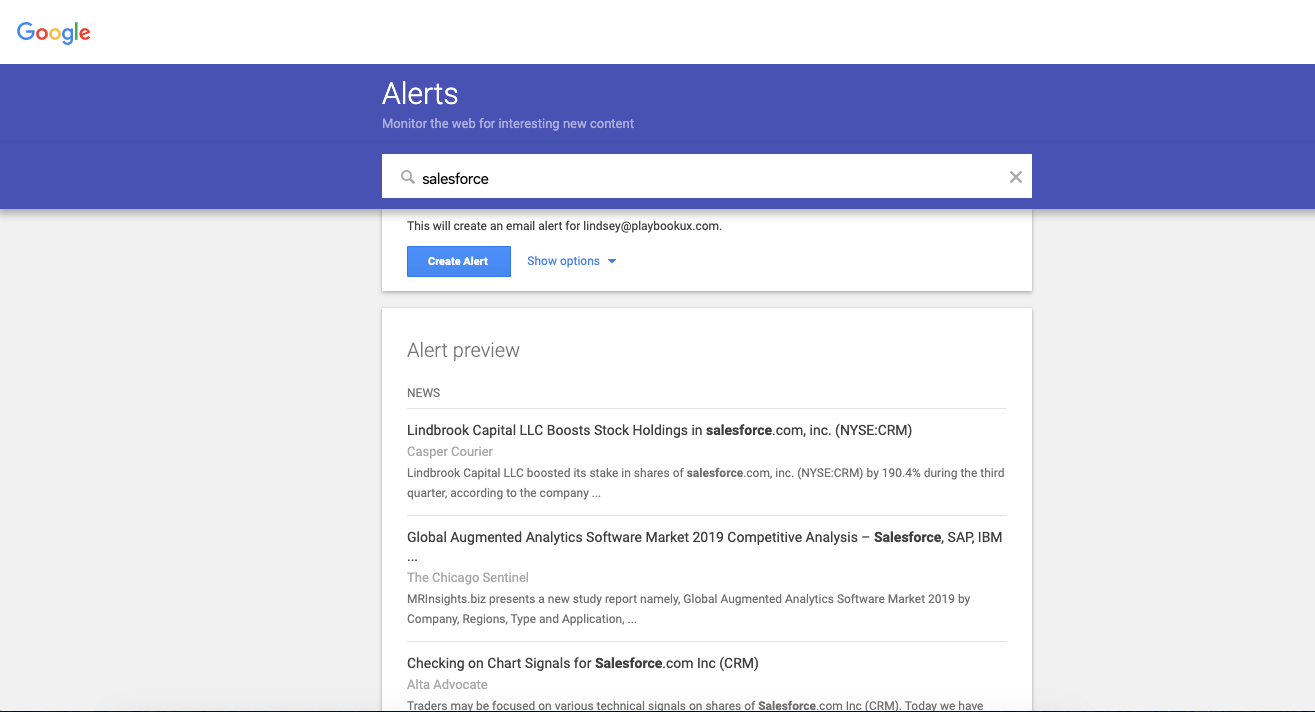
Task: Open the Checking on Chart Signals article
Action: 583,663
